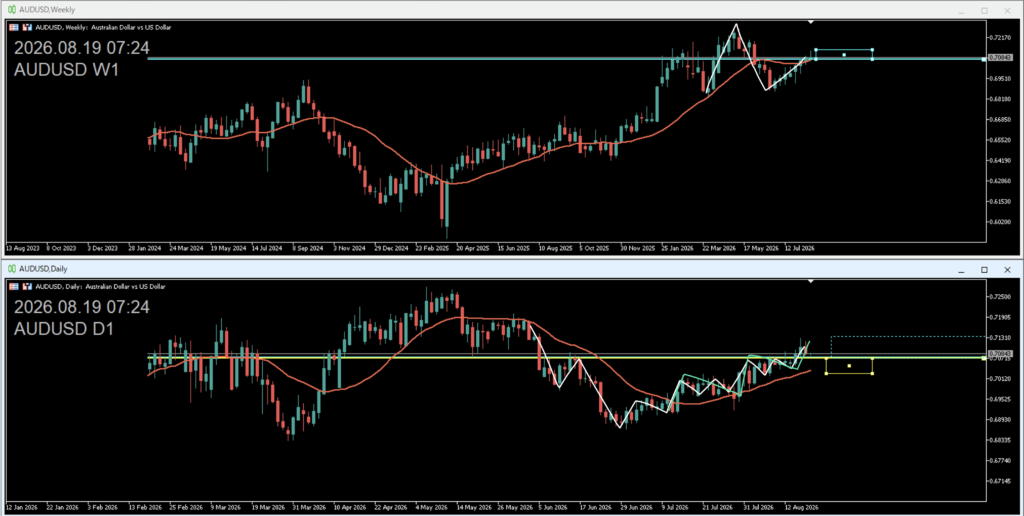This screenshot has width=1024, height=516.
Task: Click the 2026.08.19 07:24 timestamp in Daily chart
Action: [82, 307]
